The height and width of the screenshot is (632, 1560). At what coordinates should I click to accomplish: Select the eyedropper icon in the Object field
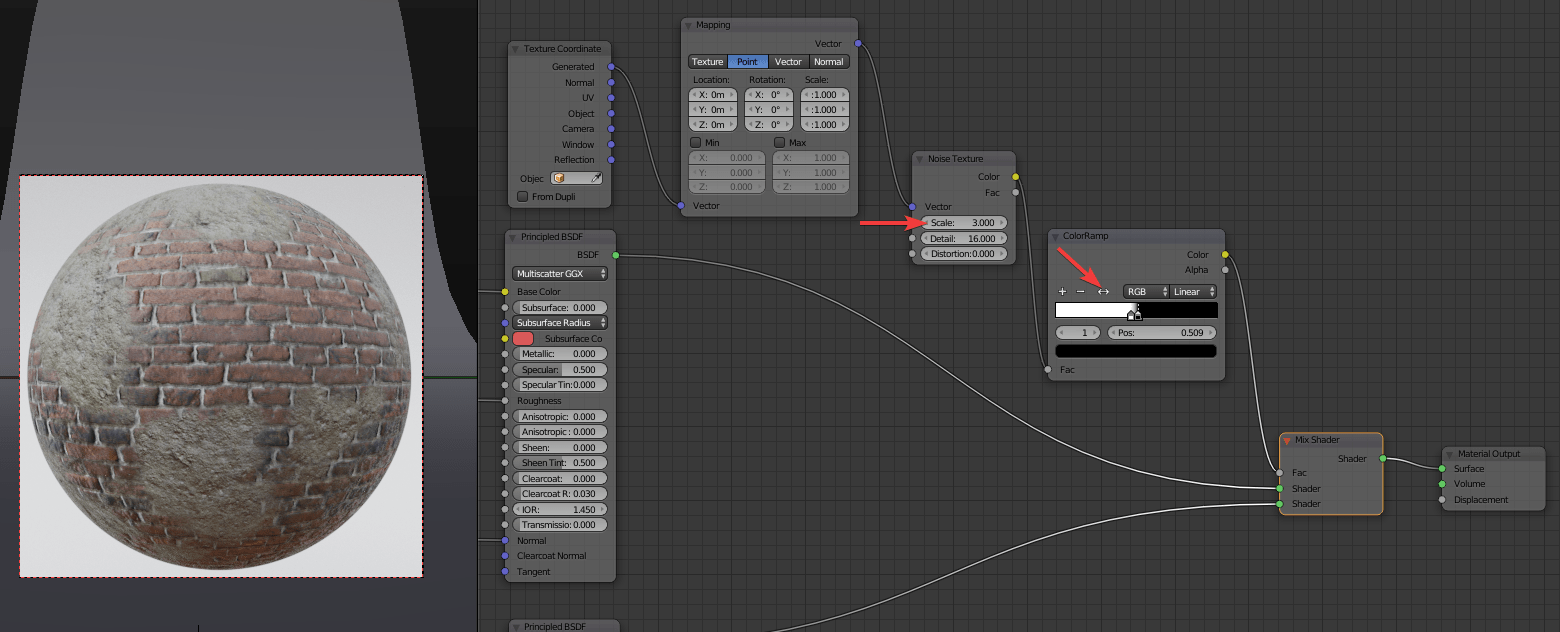(x=596, y=177)
